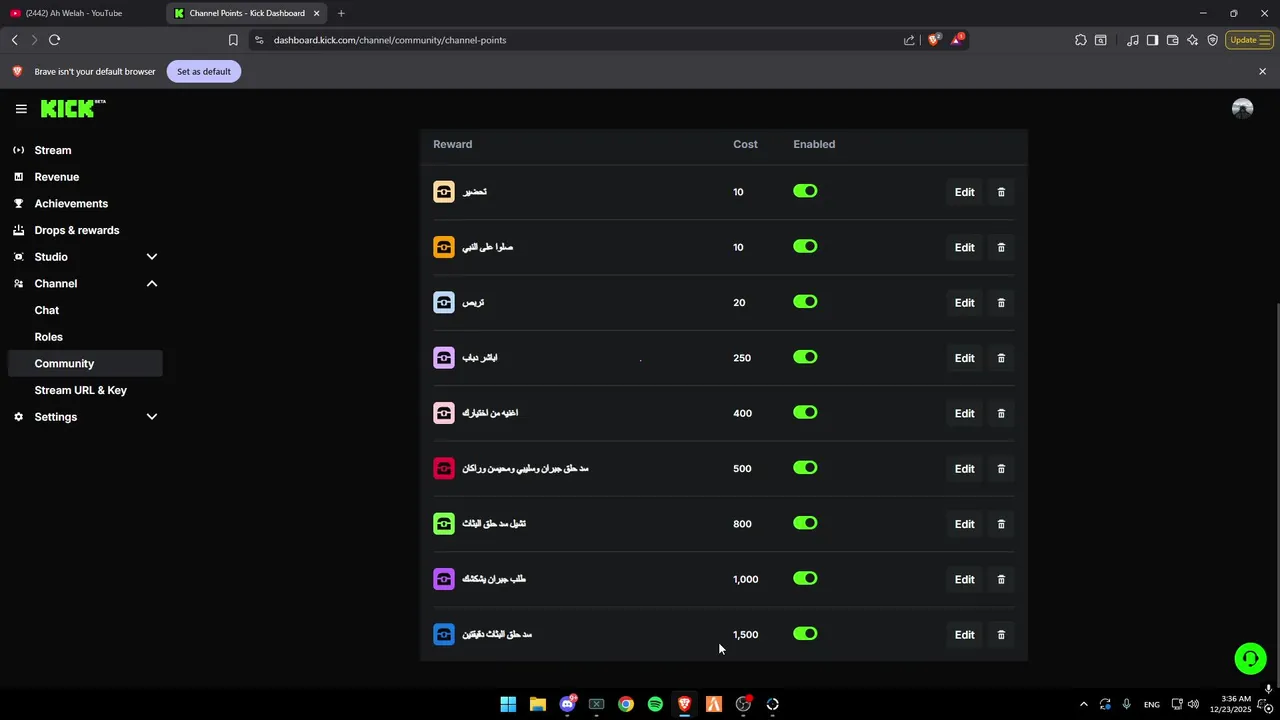
Task: Click the red color swatch of 500-cost reward
Action: 444,468
